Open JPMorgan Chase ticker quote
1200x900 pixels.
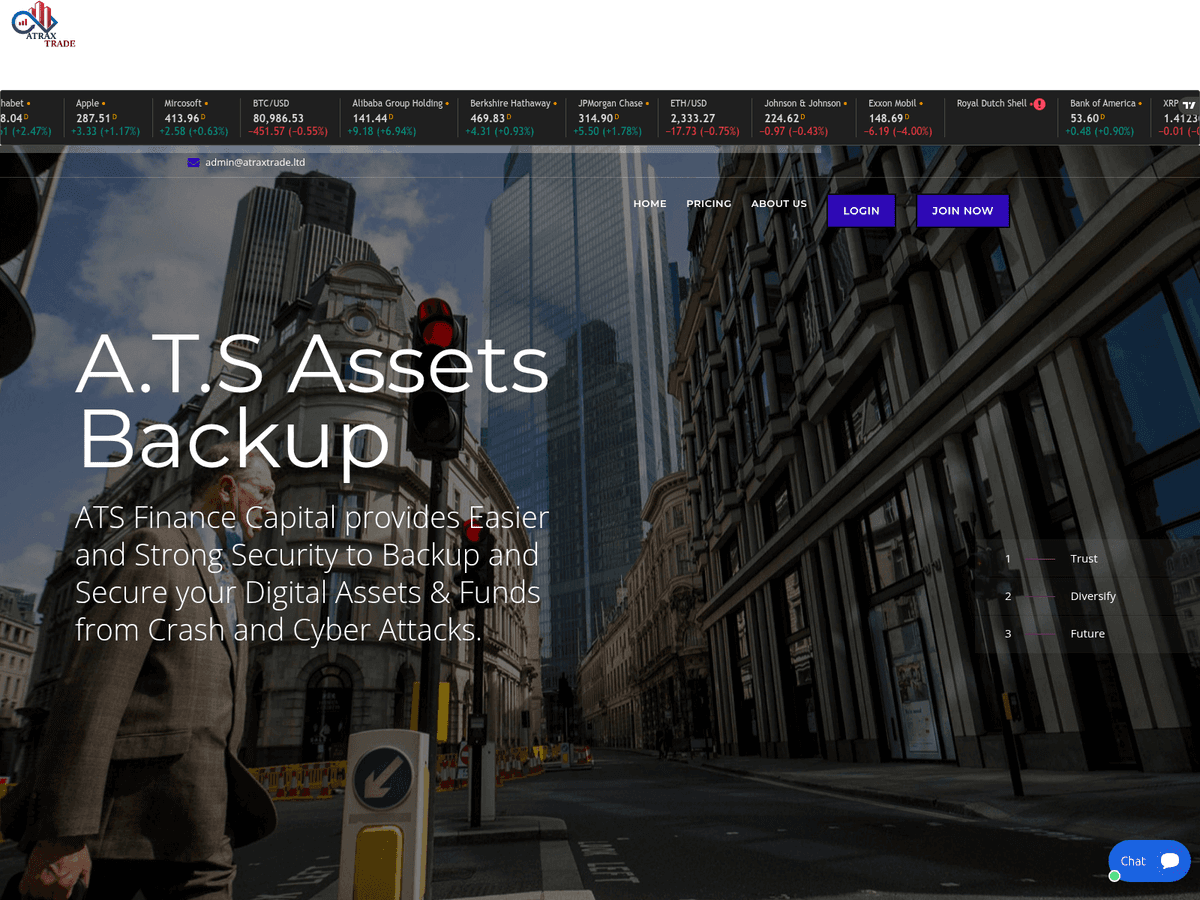coord(612,117)
